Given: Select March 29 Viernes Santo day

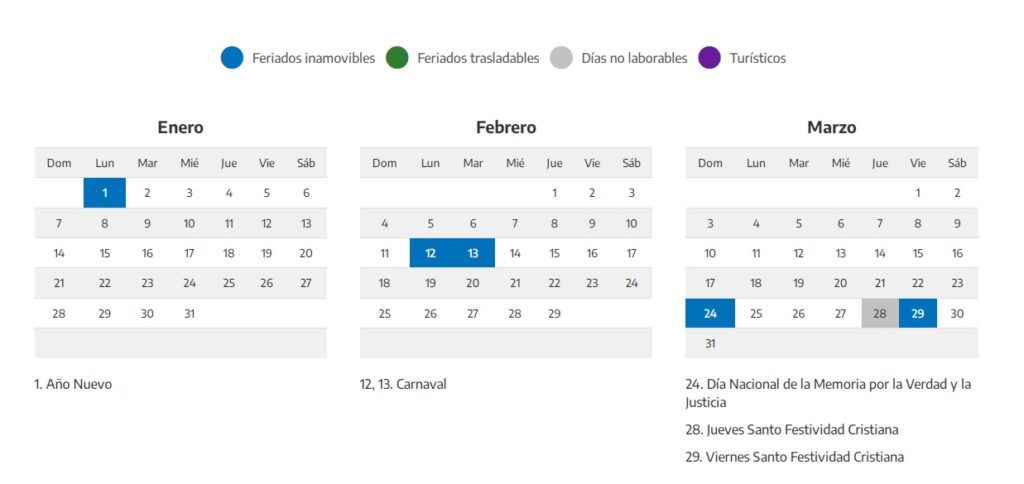Looking at the screenshot, I should pos(918,313).
